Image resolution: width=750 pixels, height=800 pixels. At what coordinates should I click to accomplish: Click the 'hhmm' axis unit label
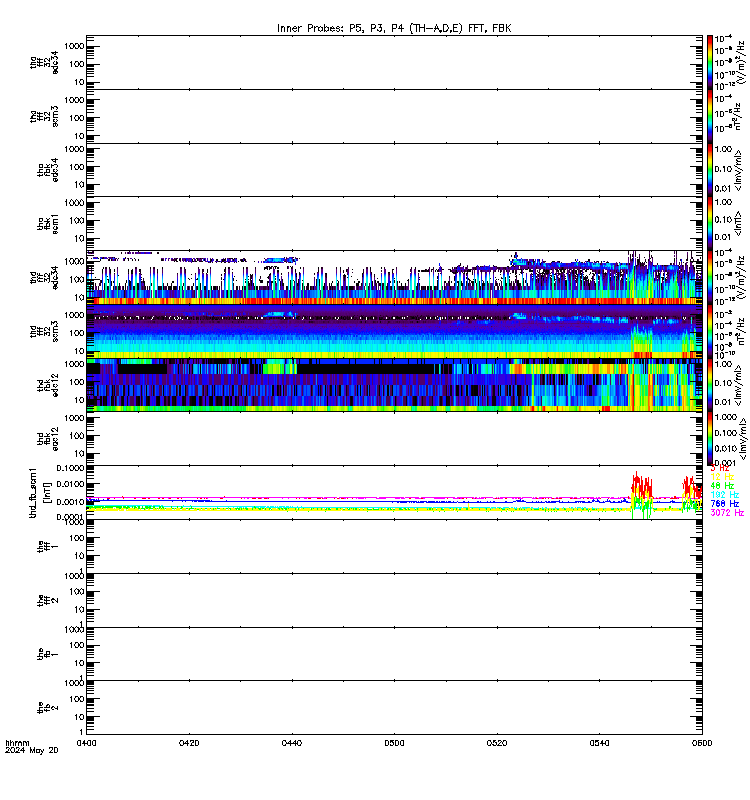tap(17, 743)
